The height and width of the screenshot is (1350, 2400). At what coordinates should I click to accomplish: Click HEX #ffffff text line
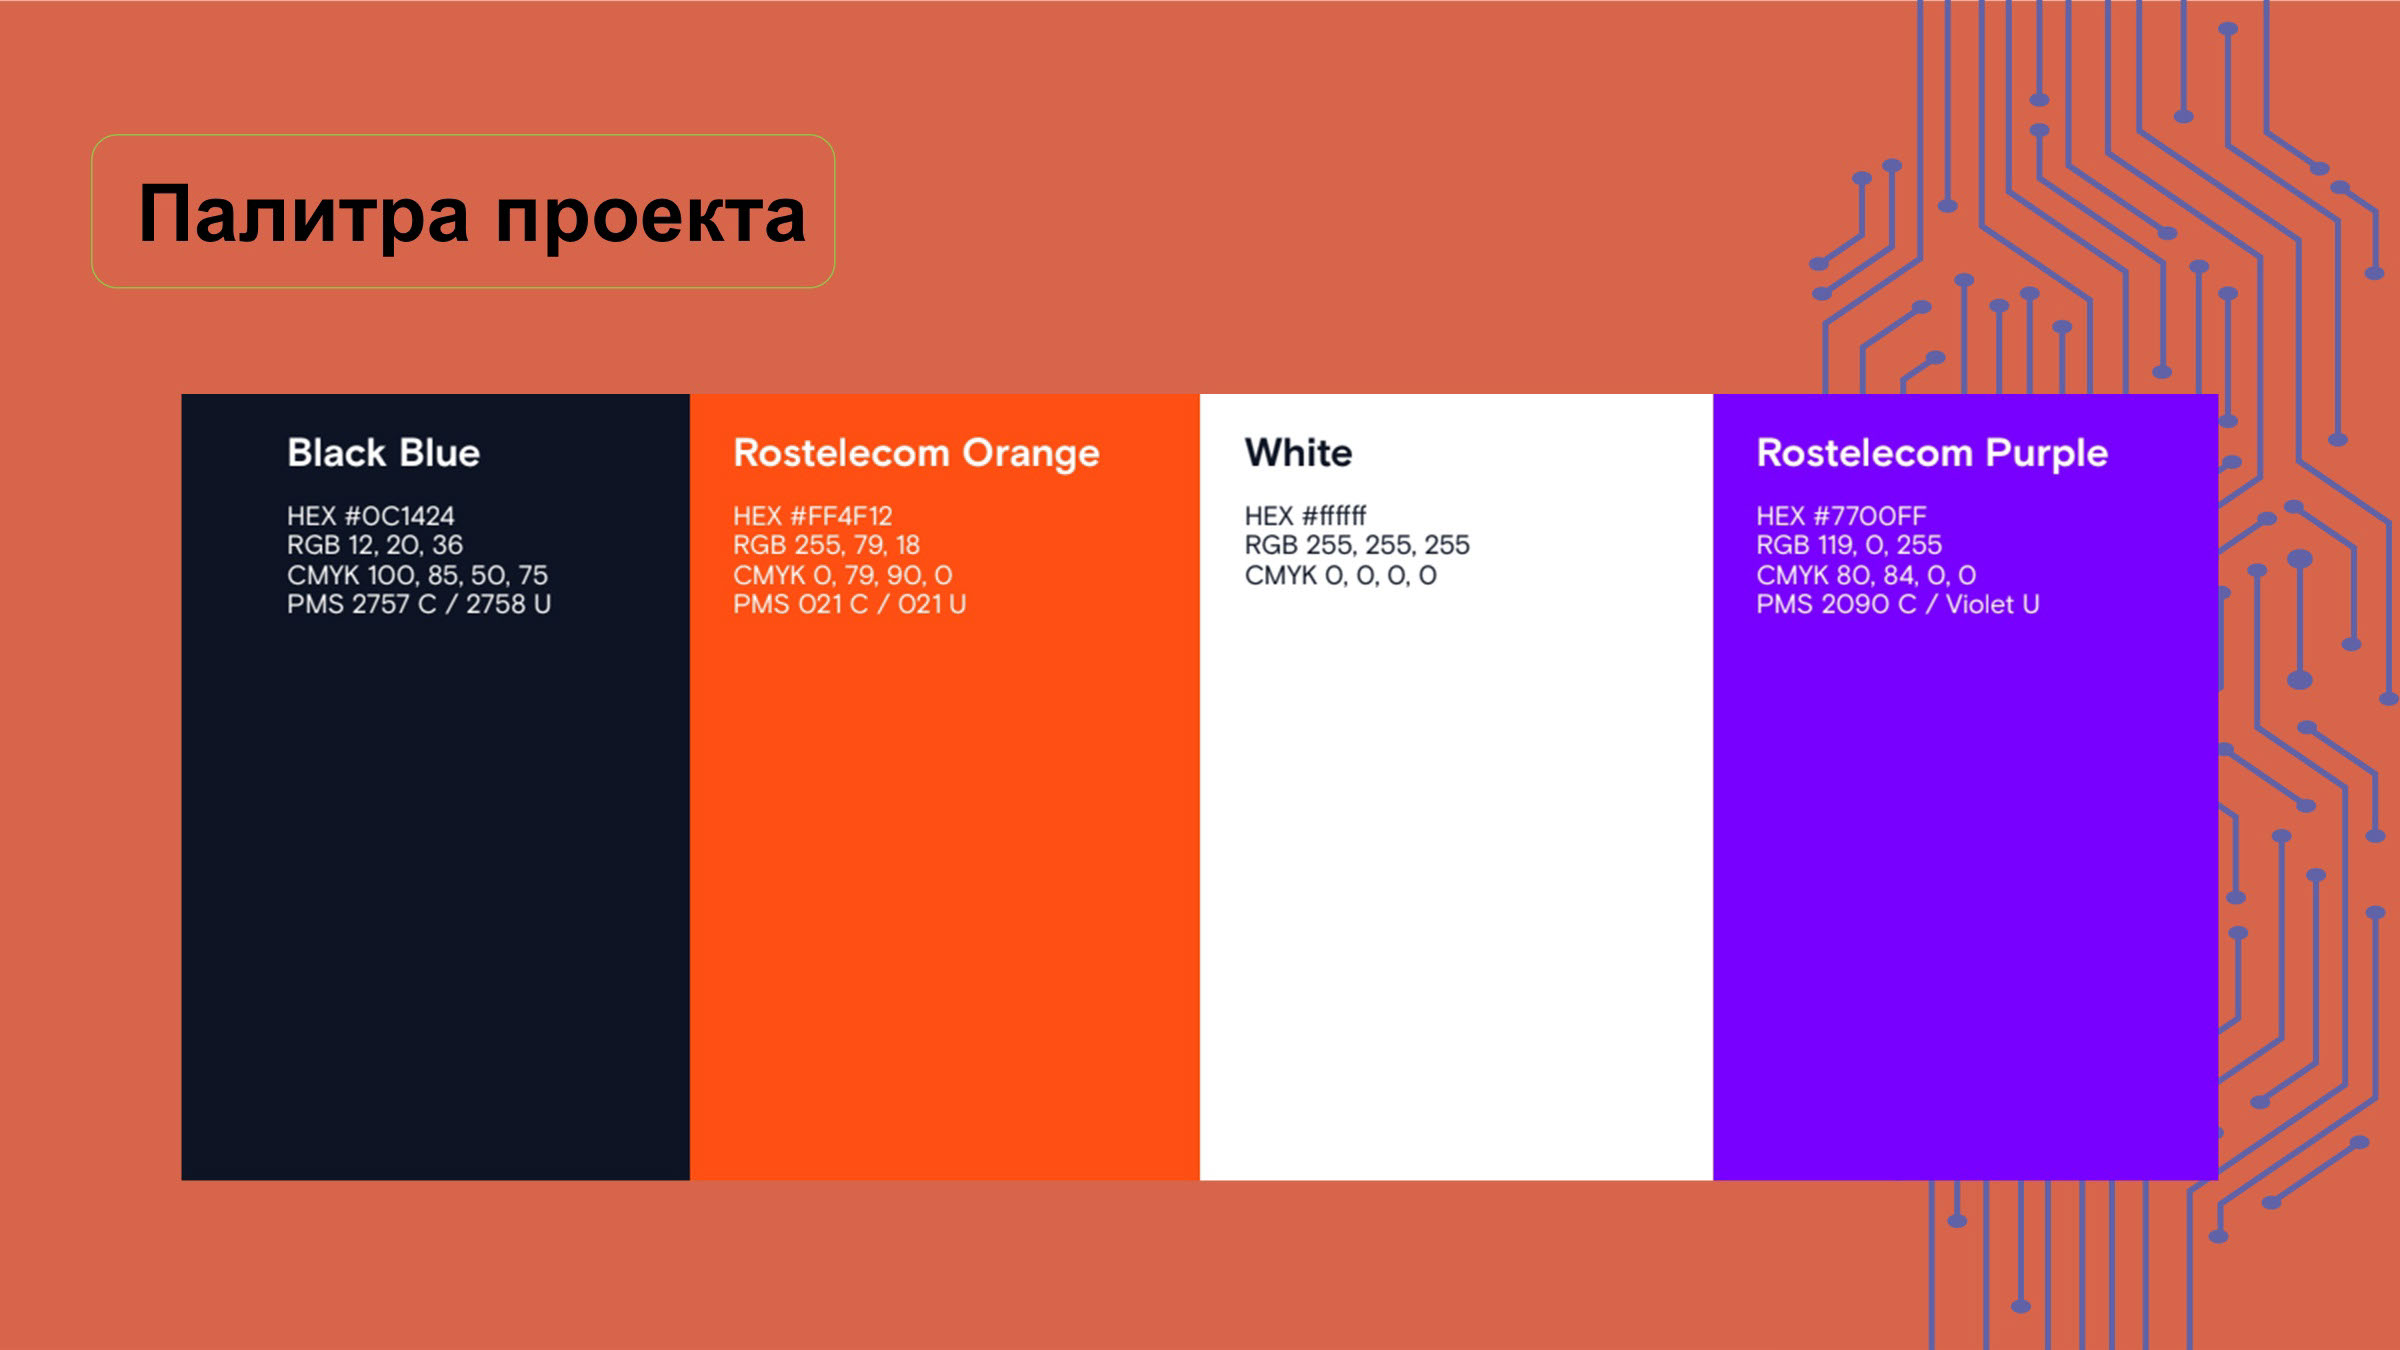(1305, 516)
